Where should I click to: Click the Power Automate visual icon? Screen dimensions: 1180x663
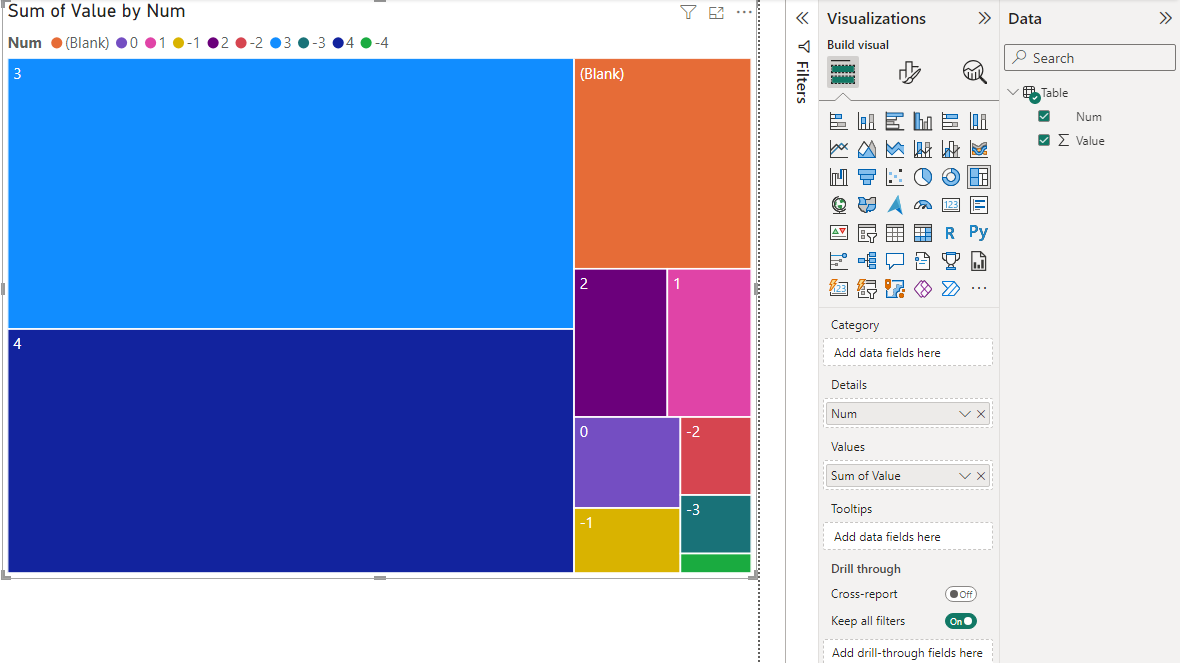tap(950, 289)
